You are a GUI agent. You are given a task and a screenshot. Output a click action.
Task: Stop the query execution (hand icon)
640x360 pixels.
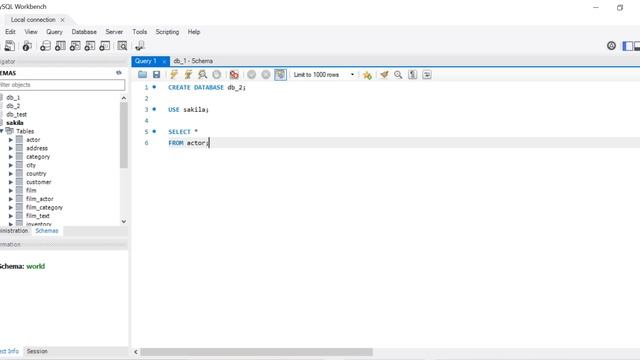217,75
